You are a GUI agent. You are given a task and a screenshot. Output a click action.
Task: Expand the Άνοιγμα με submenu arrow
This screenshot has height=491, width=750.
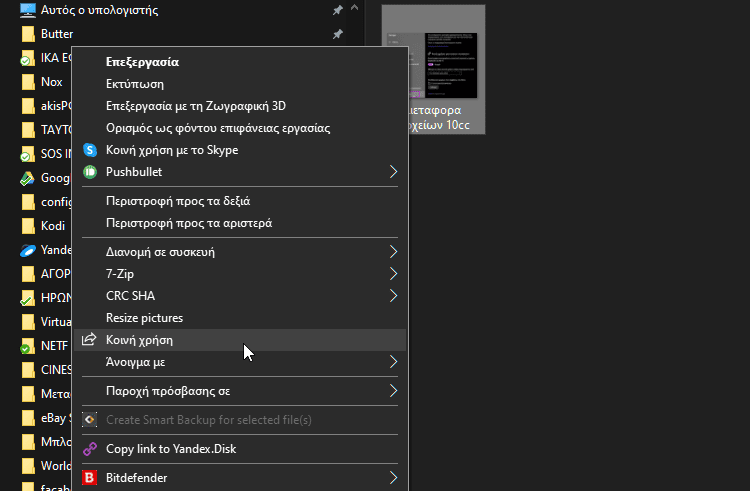coord(393,362)
